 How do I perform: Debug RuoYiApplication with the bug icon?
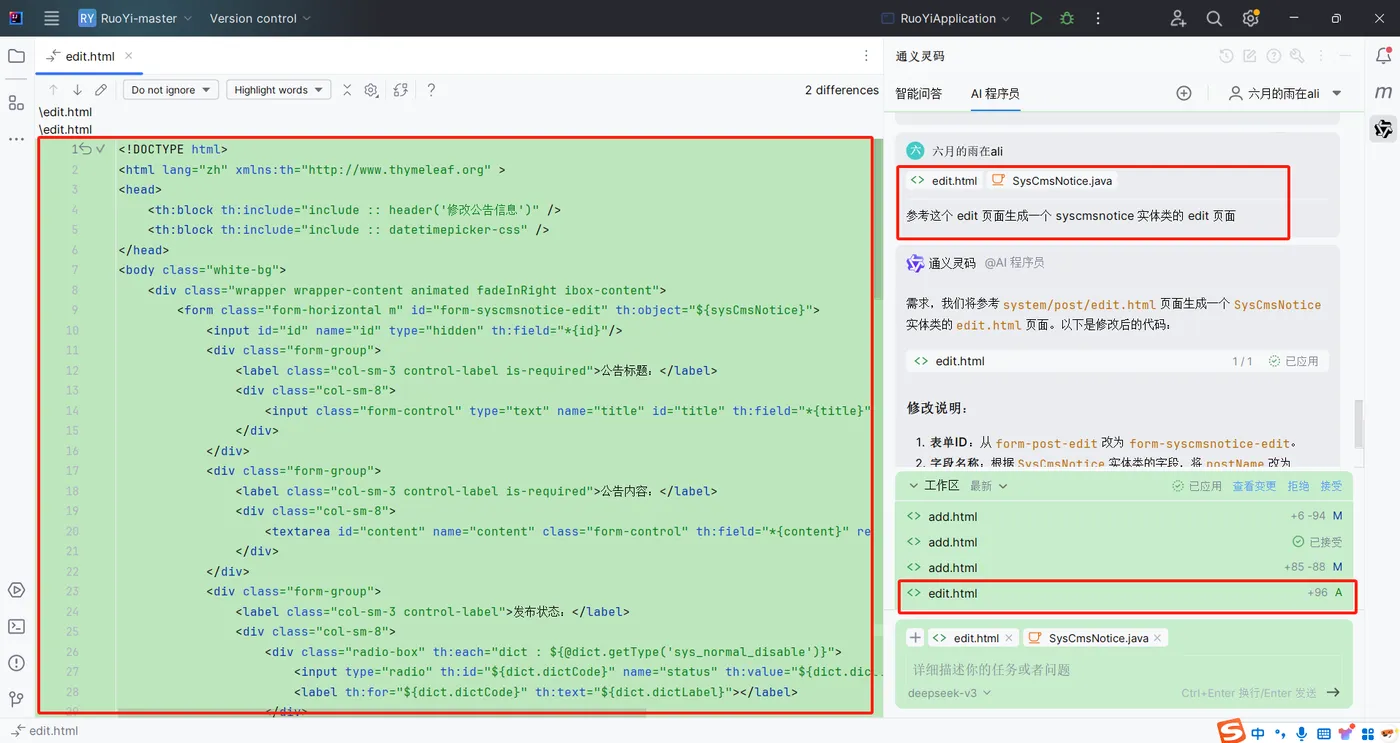pos(1067,18)
